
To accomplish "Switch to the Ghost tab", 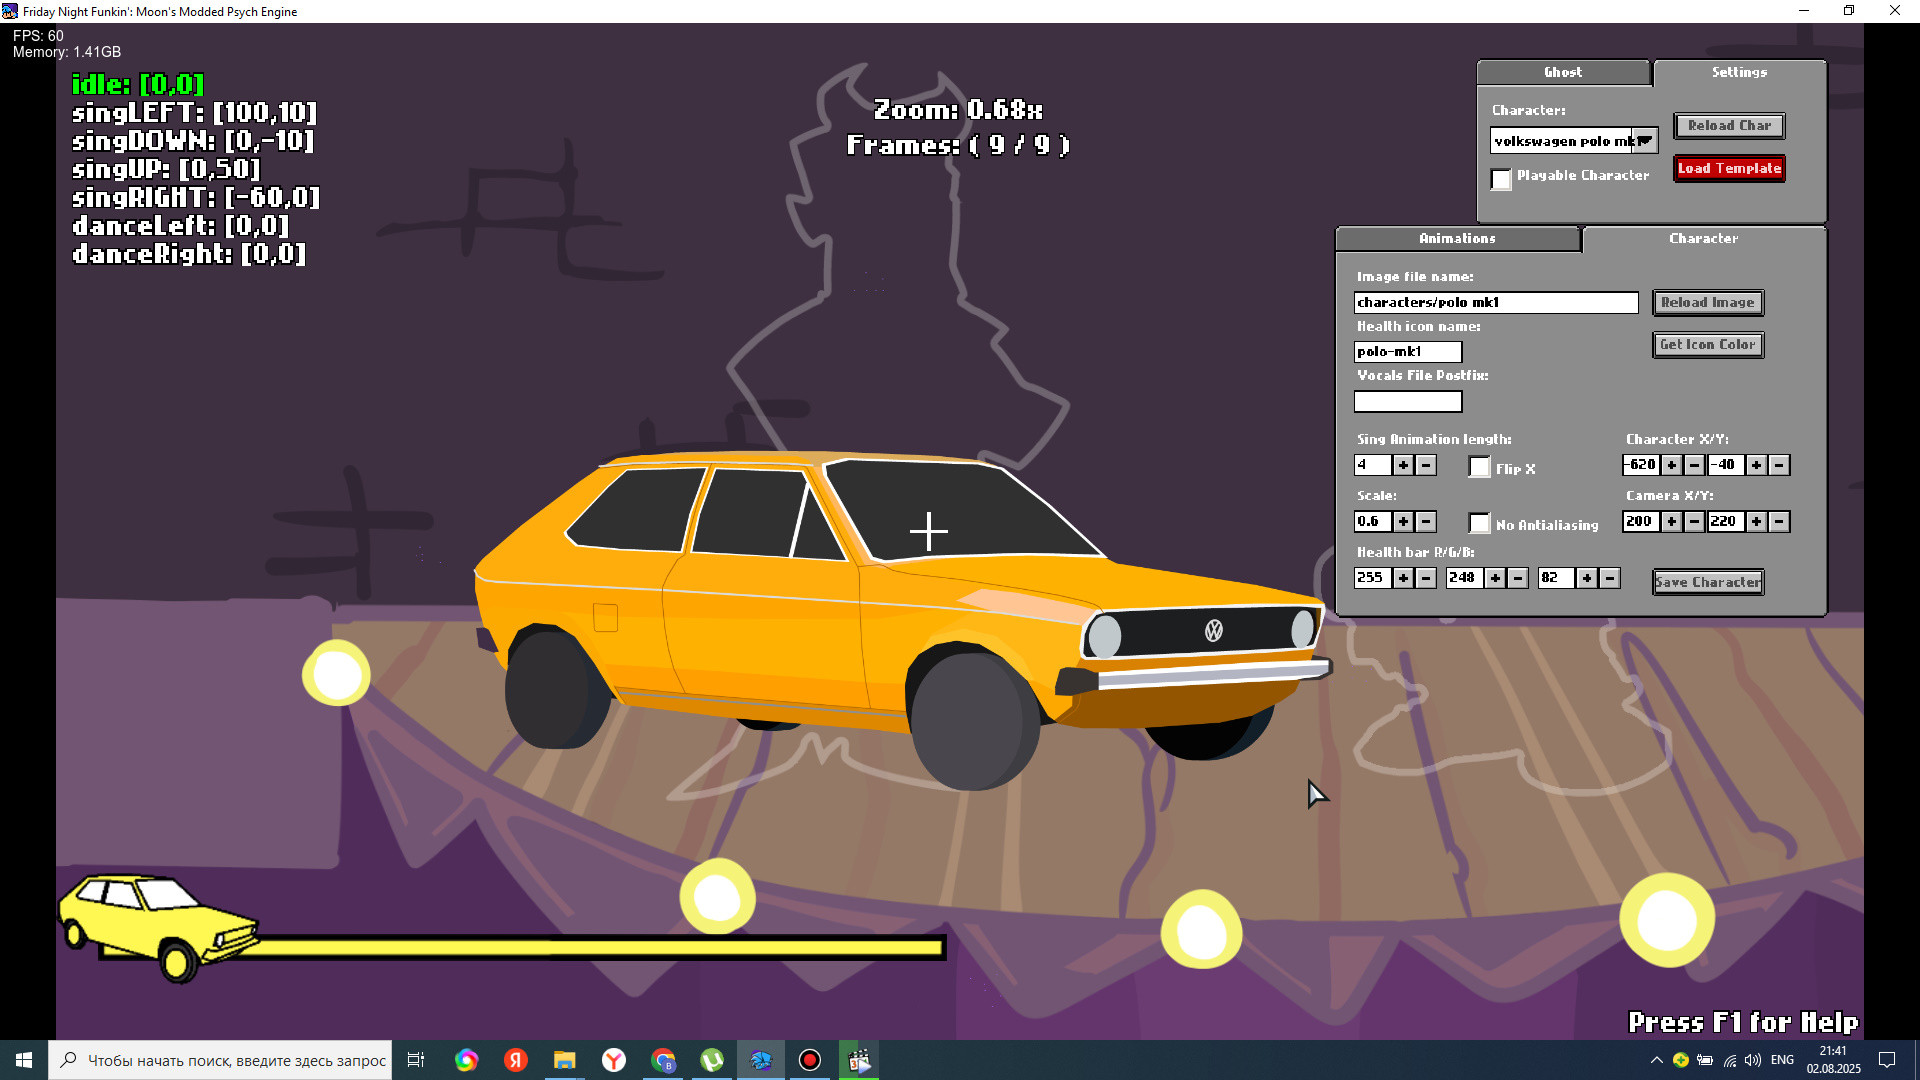I will click(1562, 72).
